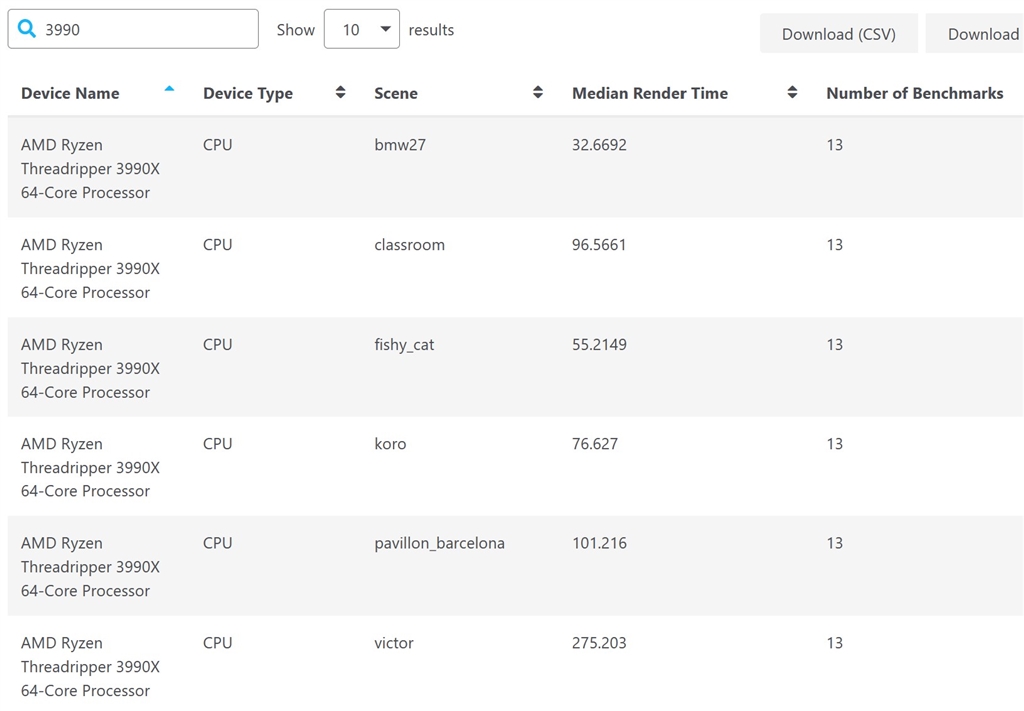Select the classroom scene row
Image resolution: width=1024 pixels, height=711 pixels.
point(409,245)
